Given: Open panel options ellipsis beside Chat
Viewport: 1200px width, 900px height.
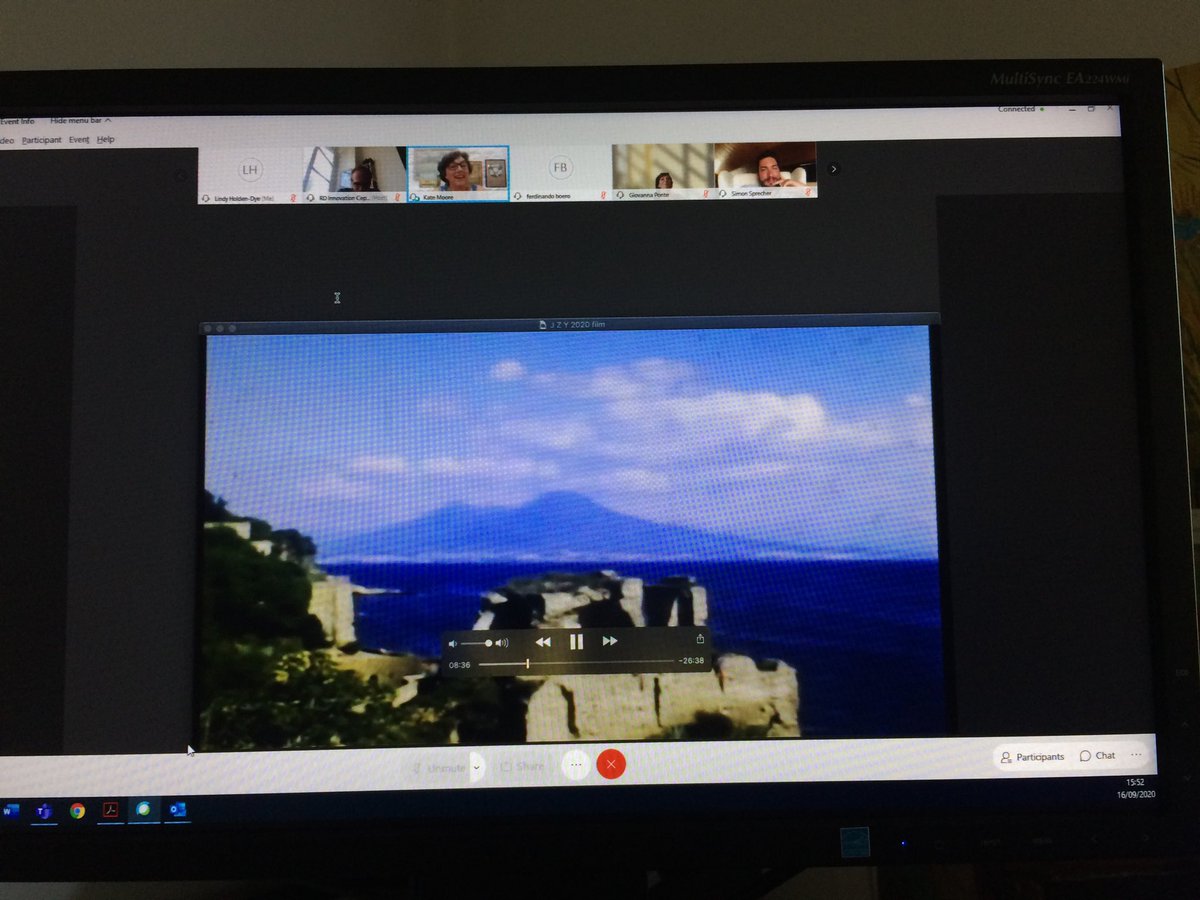Looking at the screenshot, I should 1136,755.
